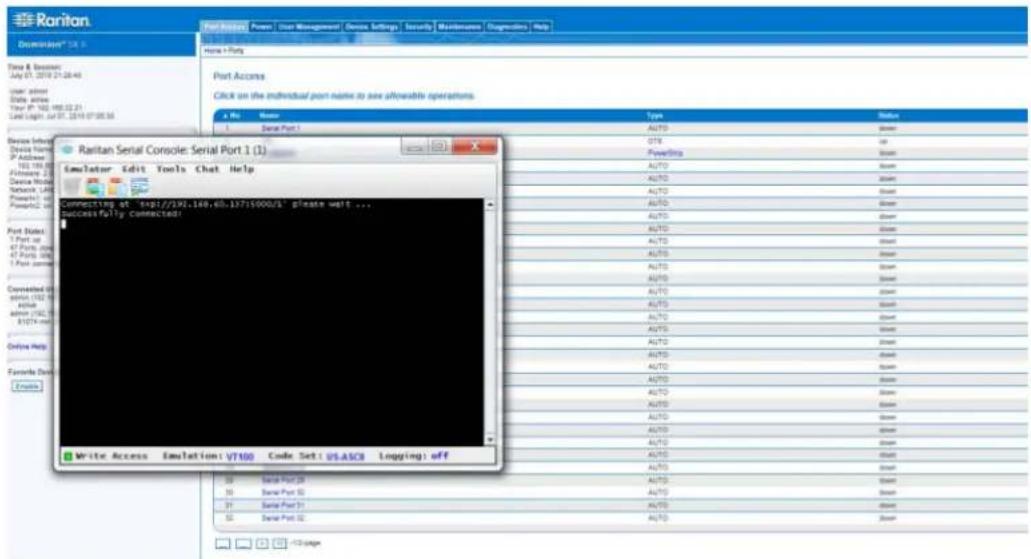
Task: Click the VT100 emulation link
Action: (x=240, y=456)
